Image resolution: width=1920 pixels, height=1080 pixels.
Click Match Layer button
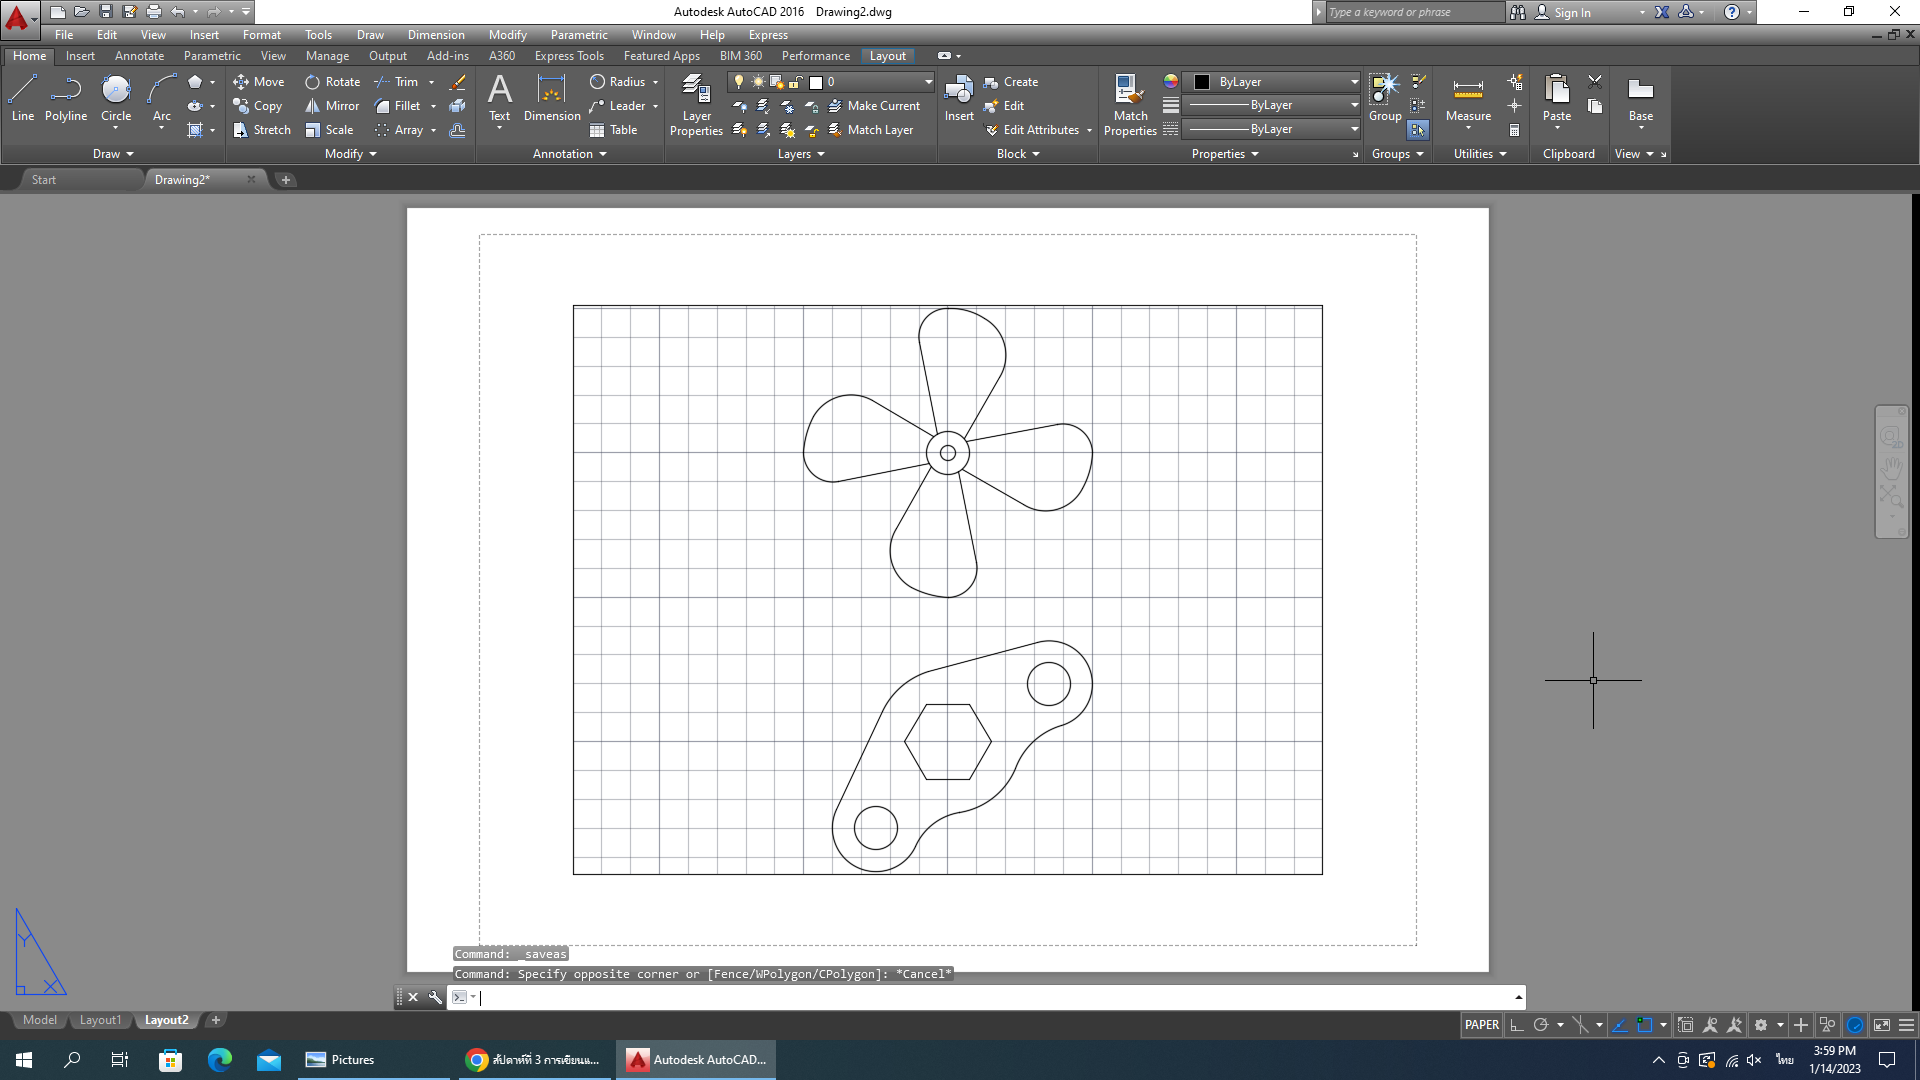click(870, 130)
